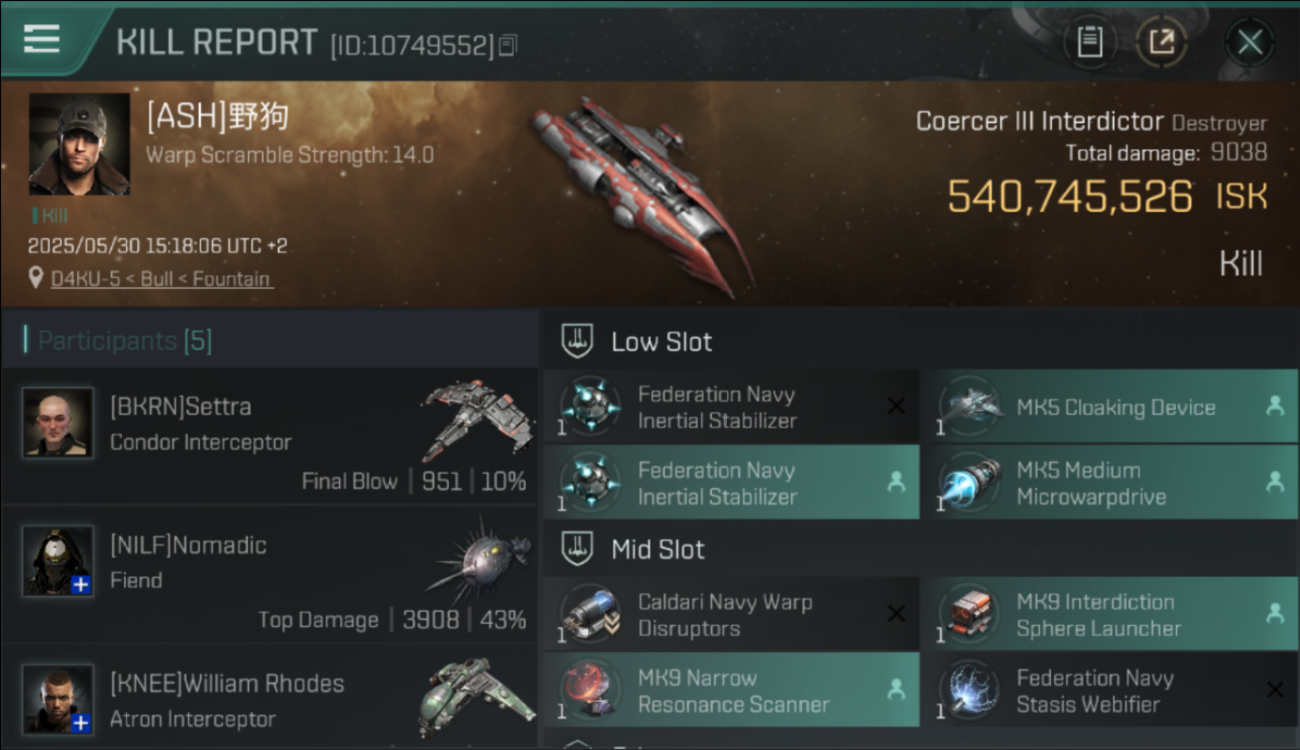This screenshot has height=750, width=1300.
Task: Open the hamburger menu icon
Action: click(x=41, y=39)
